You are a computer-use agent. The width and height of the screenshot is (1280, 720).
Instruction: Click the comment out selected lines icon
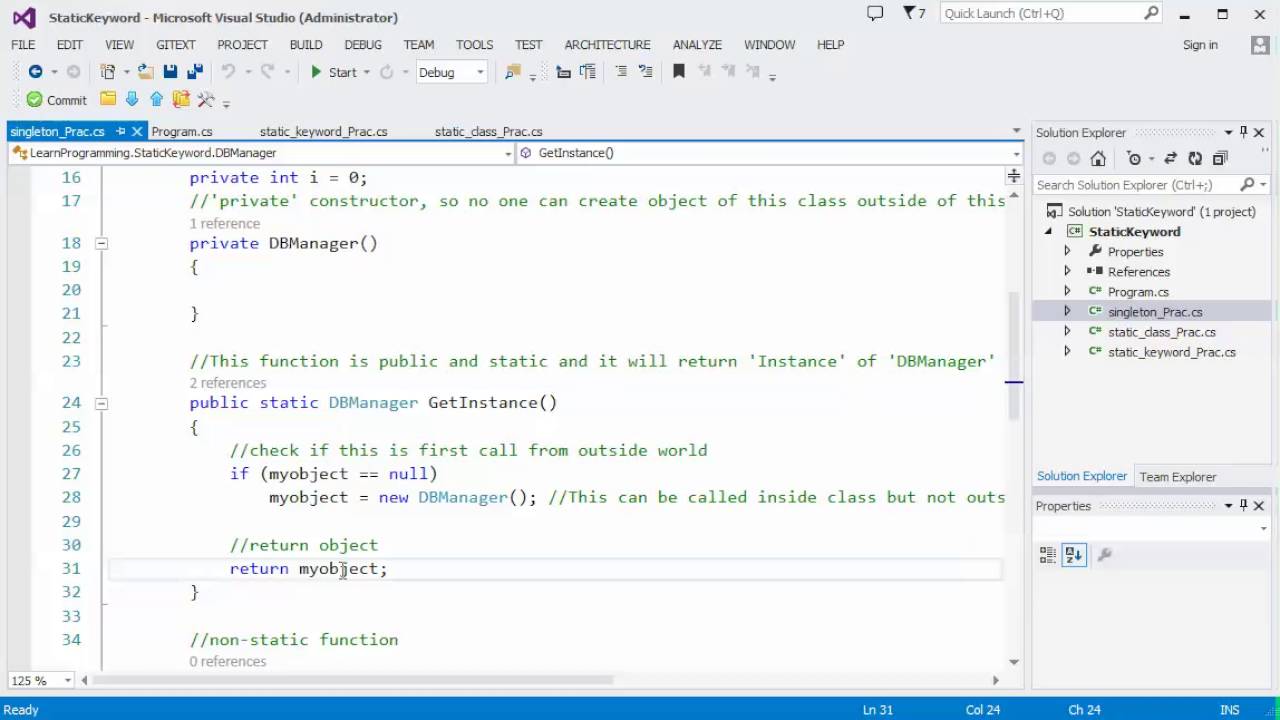621,72
